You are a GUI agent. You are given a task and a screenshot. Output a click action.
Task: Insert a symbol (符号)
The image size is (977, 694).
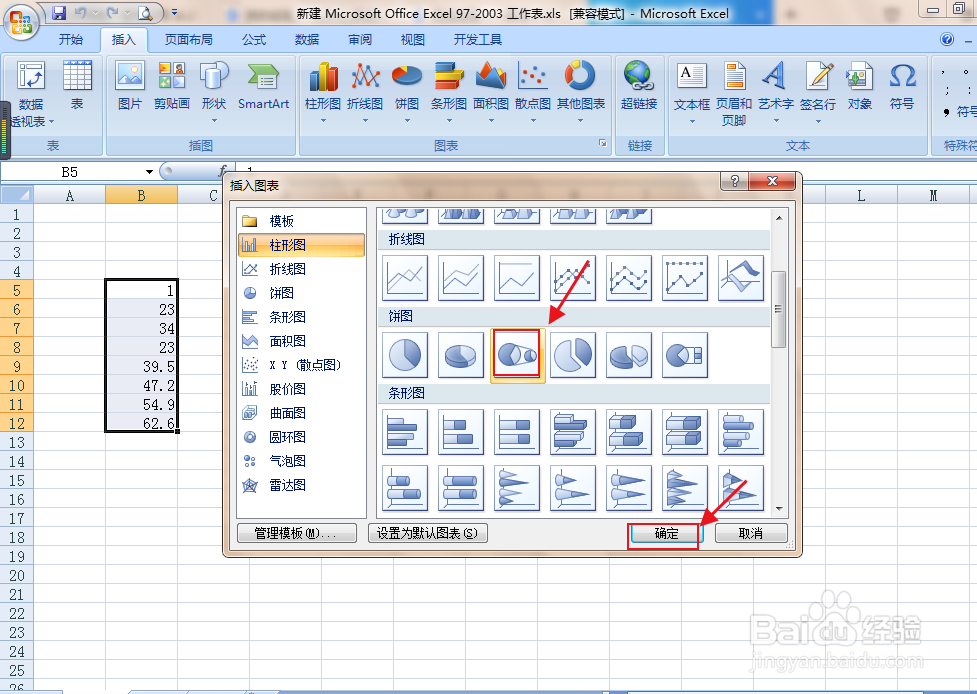(x=902, y=86)
